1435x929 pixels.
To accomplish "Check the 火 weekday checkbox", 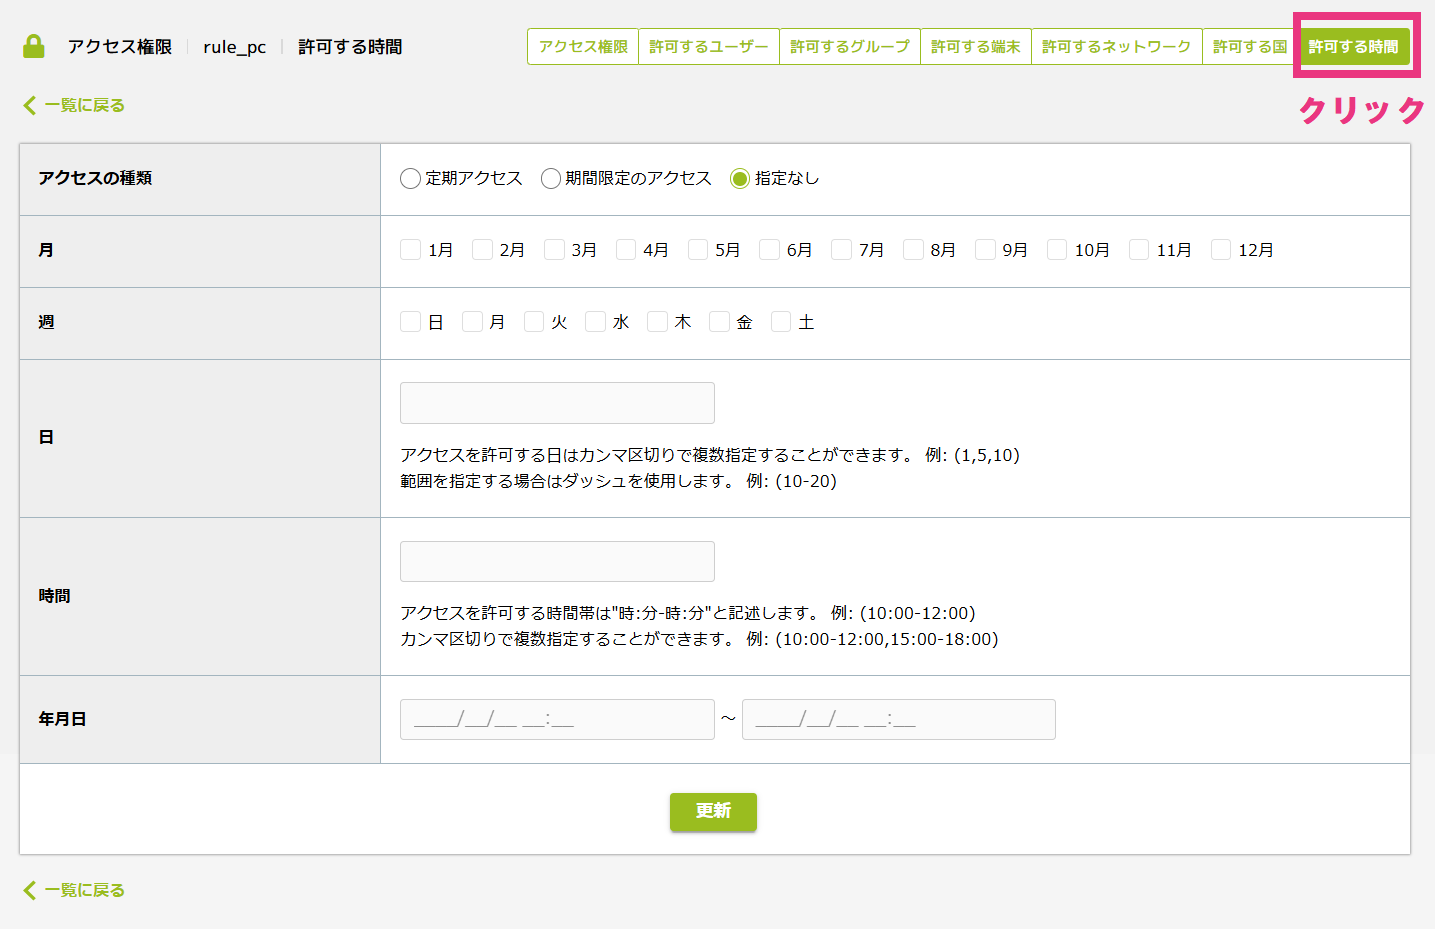I will point(534,321).
